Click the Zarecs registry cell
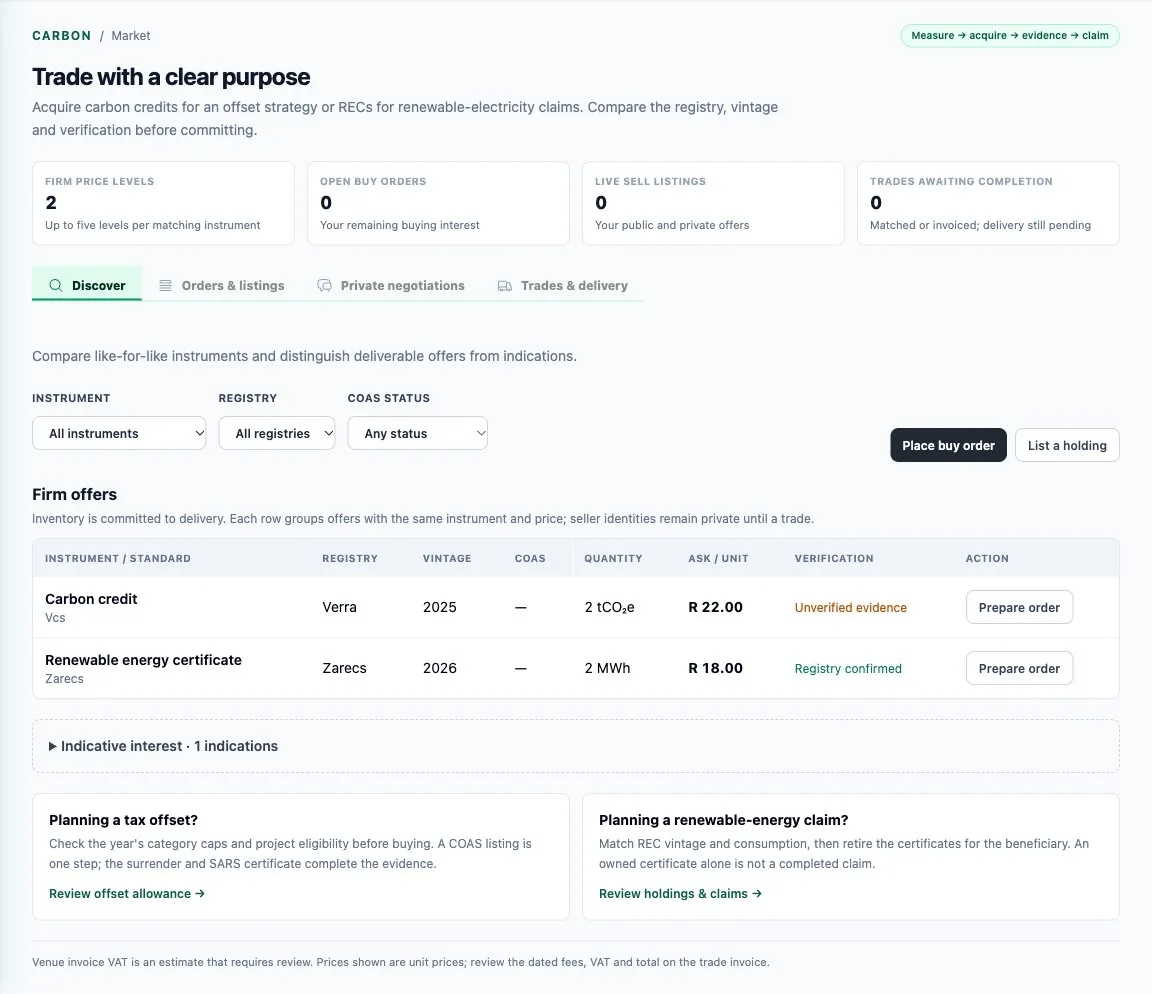The width and height of the screenshot is (1152, 994). point(344,668)
